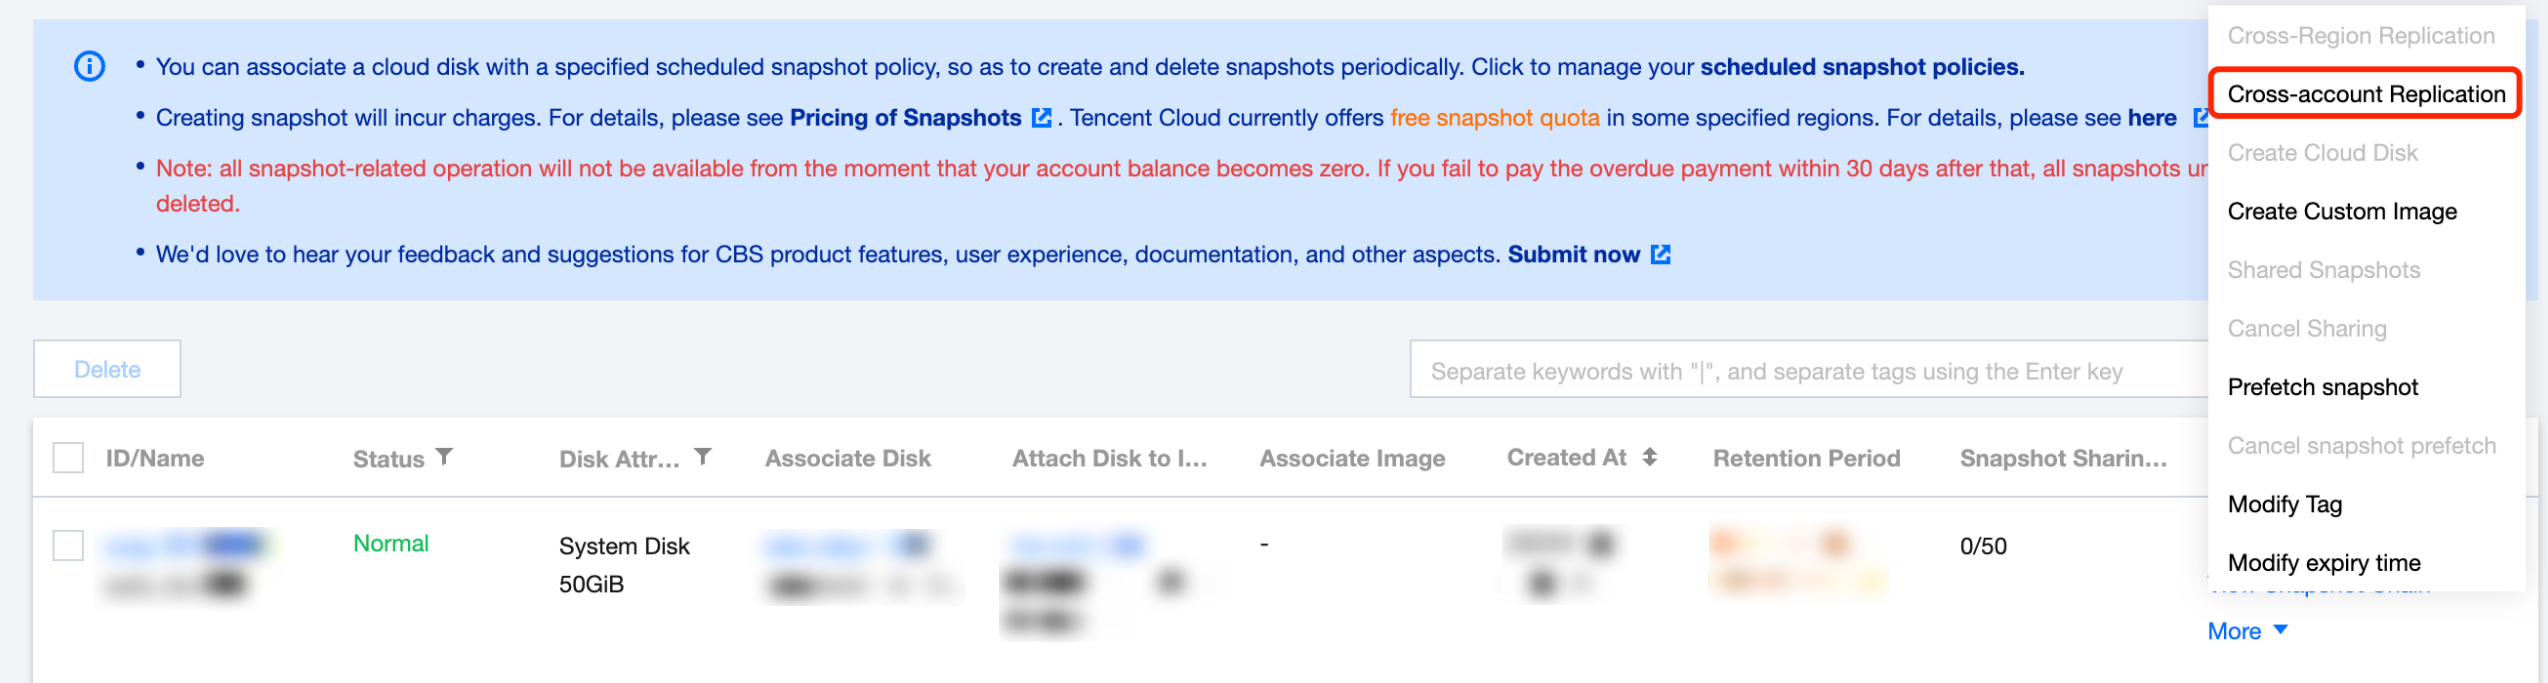2548x683 pixels.
Task: Click the free snapshot quota link
Action: [x=1494, y=118]
